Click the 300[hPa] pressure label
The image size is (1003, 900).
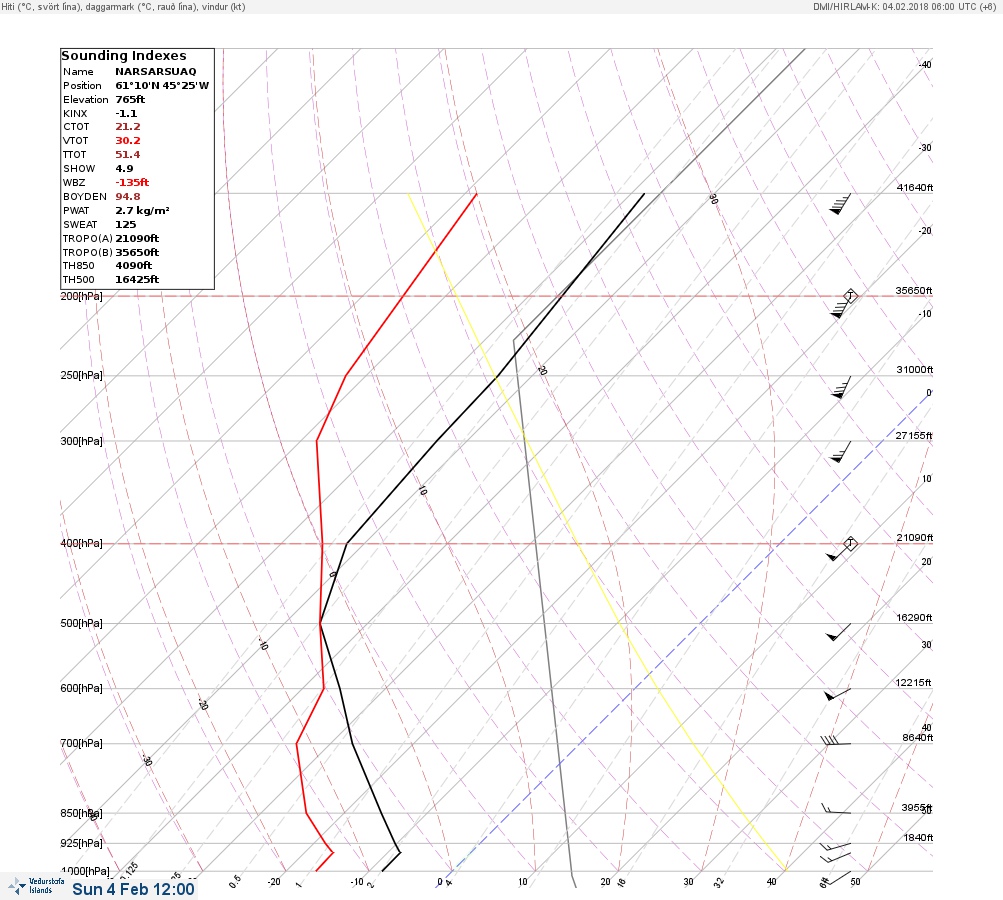81,441
